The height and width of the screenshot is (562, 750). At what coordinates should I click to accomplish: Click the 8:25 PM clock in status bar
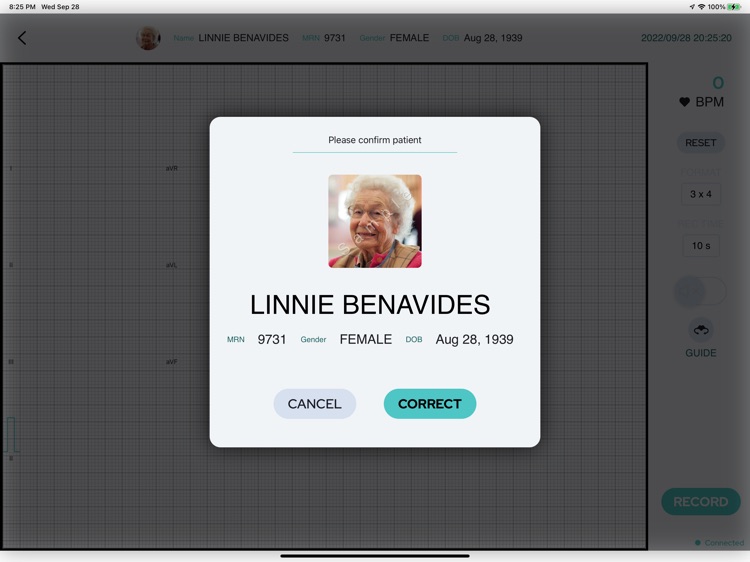point(22,7)
